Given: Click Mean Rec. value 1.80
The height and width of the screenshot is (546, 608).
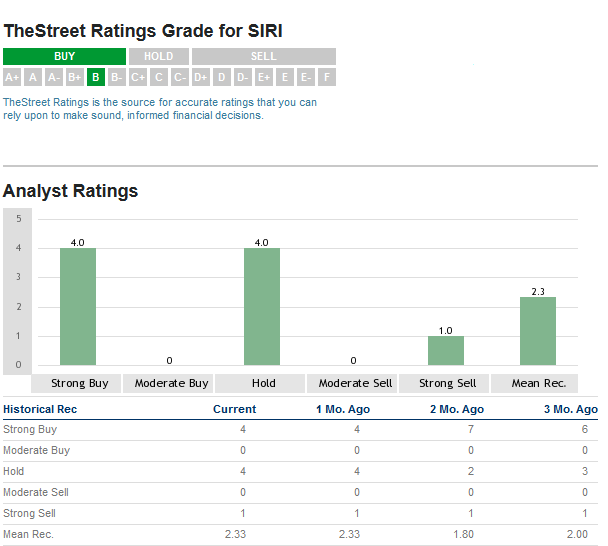Looking at the screenshot, I should (464, 534).
